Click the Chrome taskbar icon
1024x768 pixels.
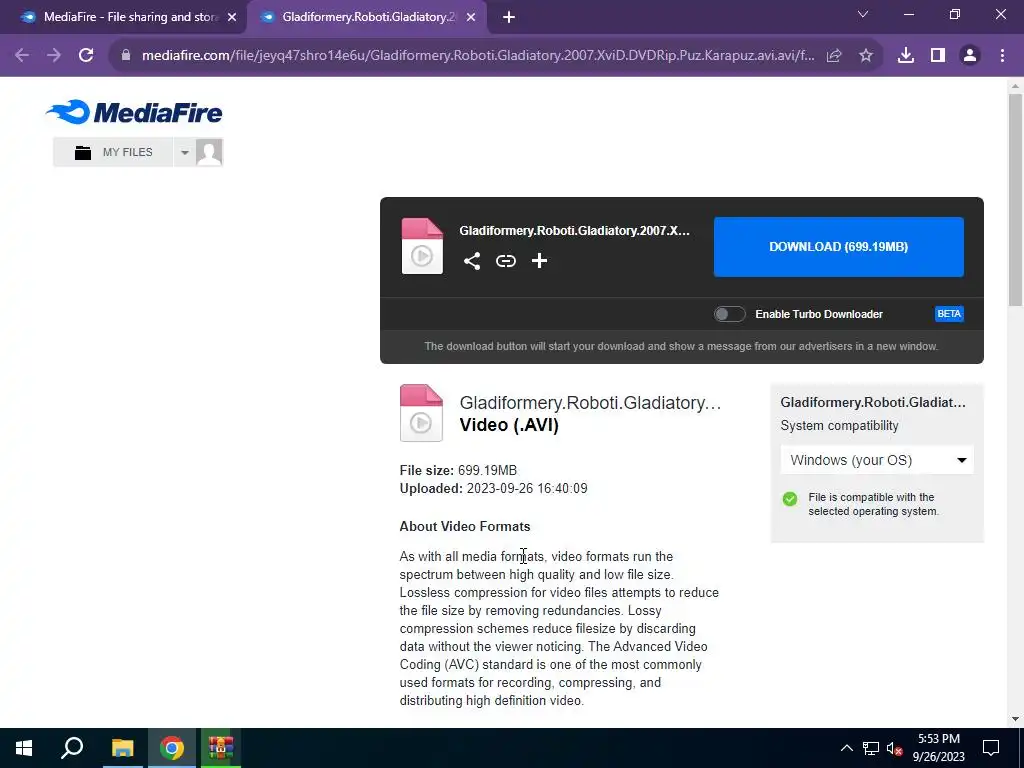[172, 748]
